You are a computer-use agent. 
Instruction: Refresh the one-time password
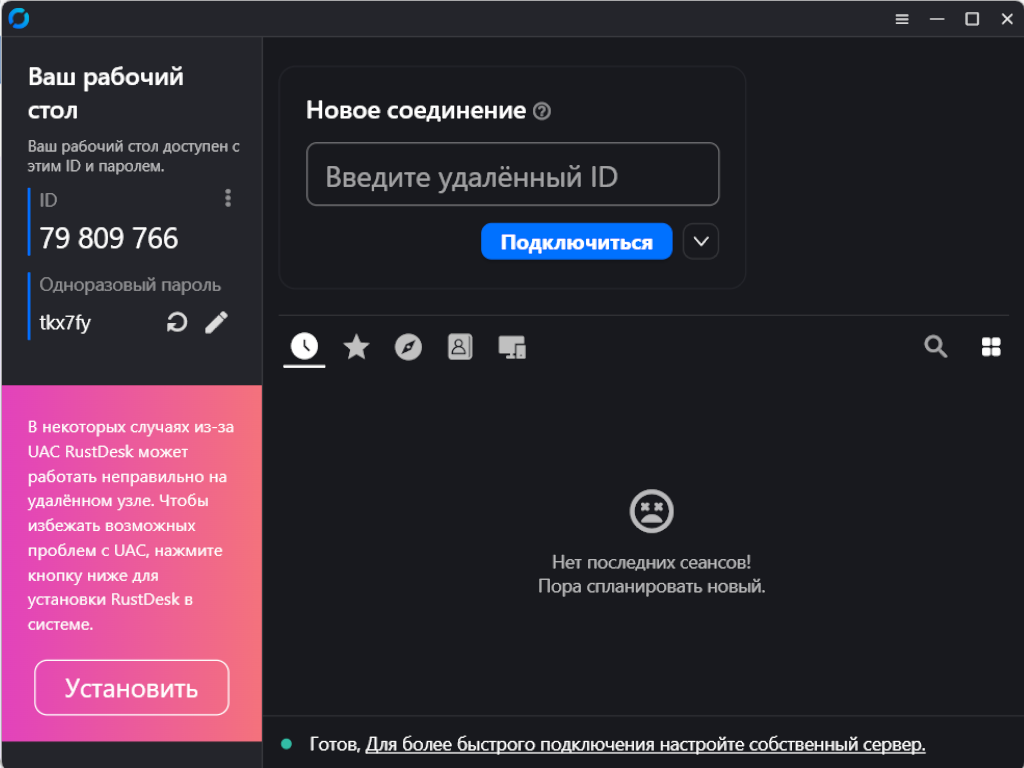(x=177, y=322)
